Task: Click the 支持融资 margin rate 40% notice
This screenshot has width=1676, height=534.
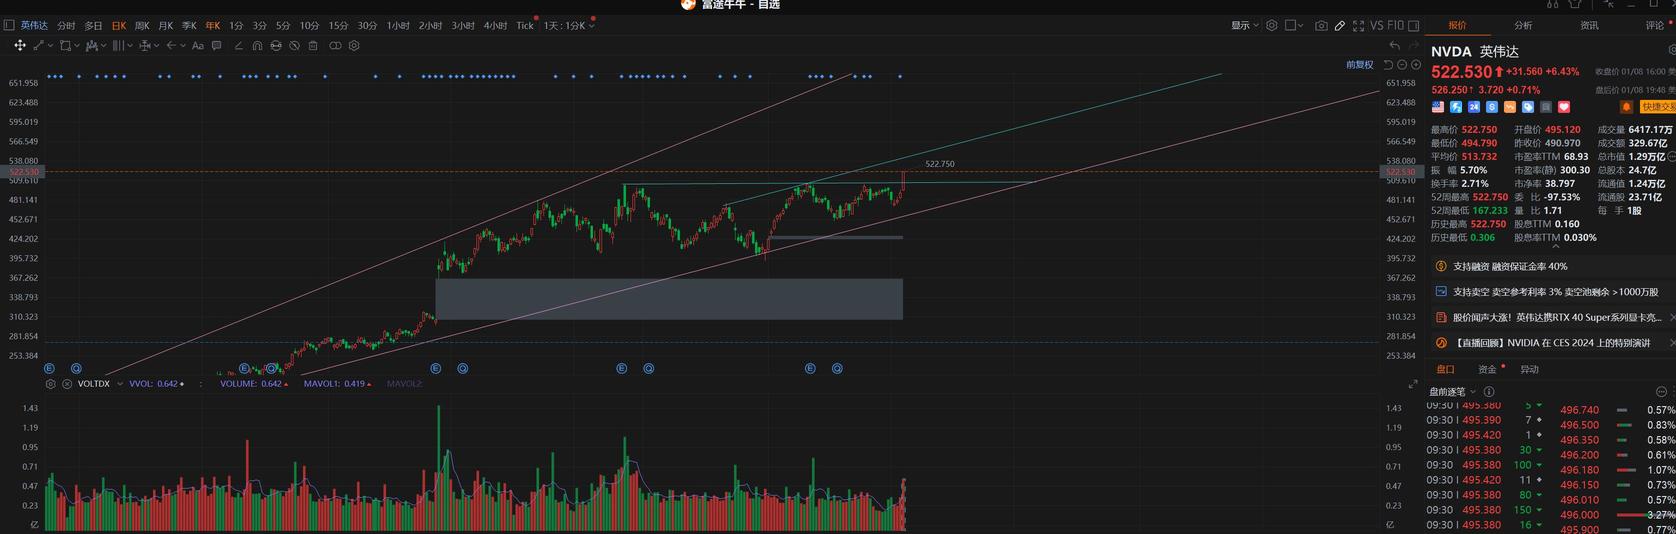Action: click(x=1510, y=266)
